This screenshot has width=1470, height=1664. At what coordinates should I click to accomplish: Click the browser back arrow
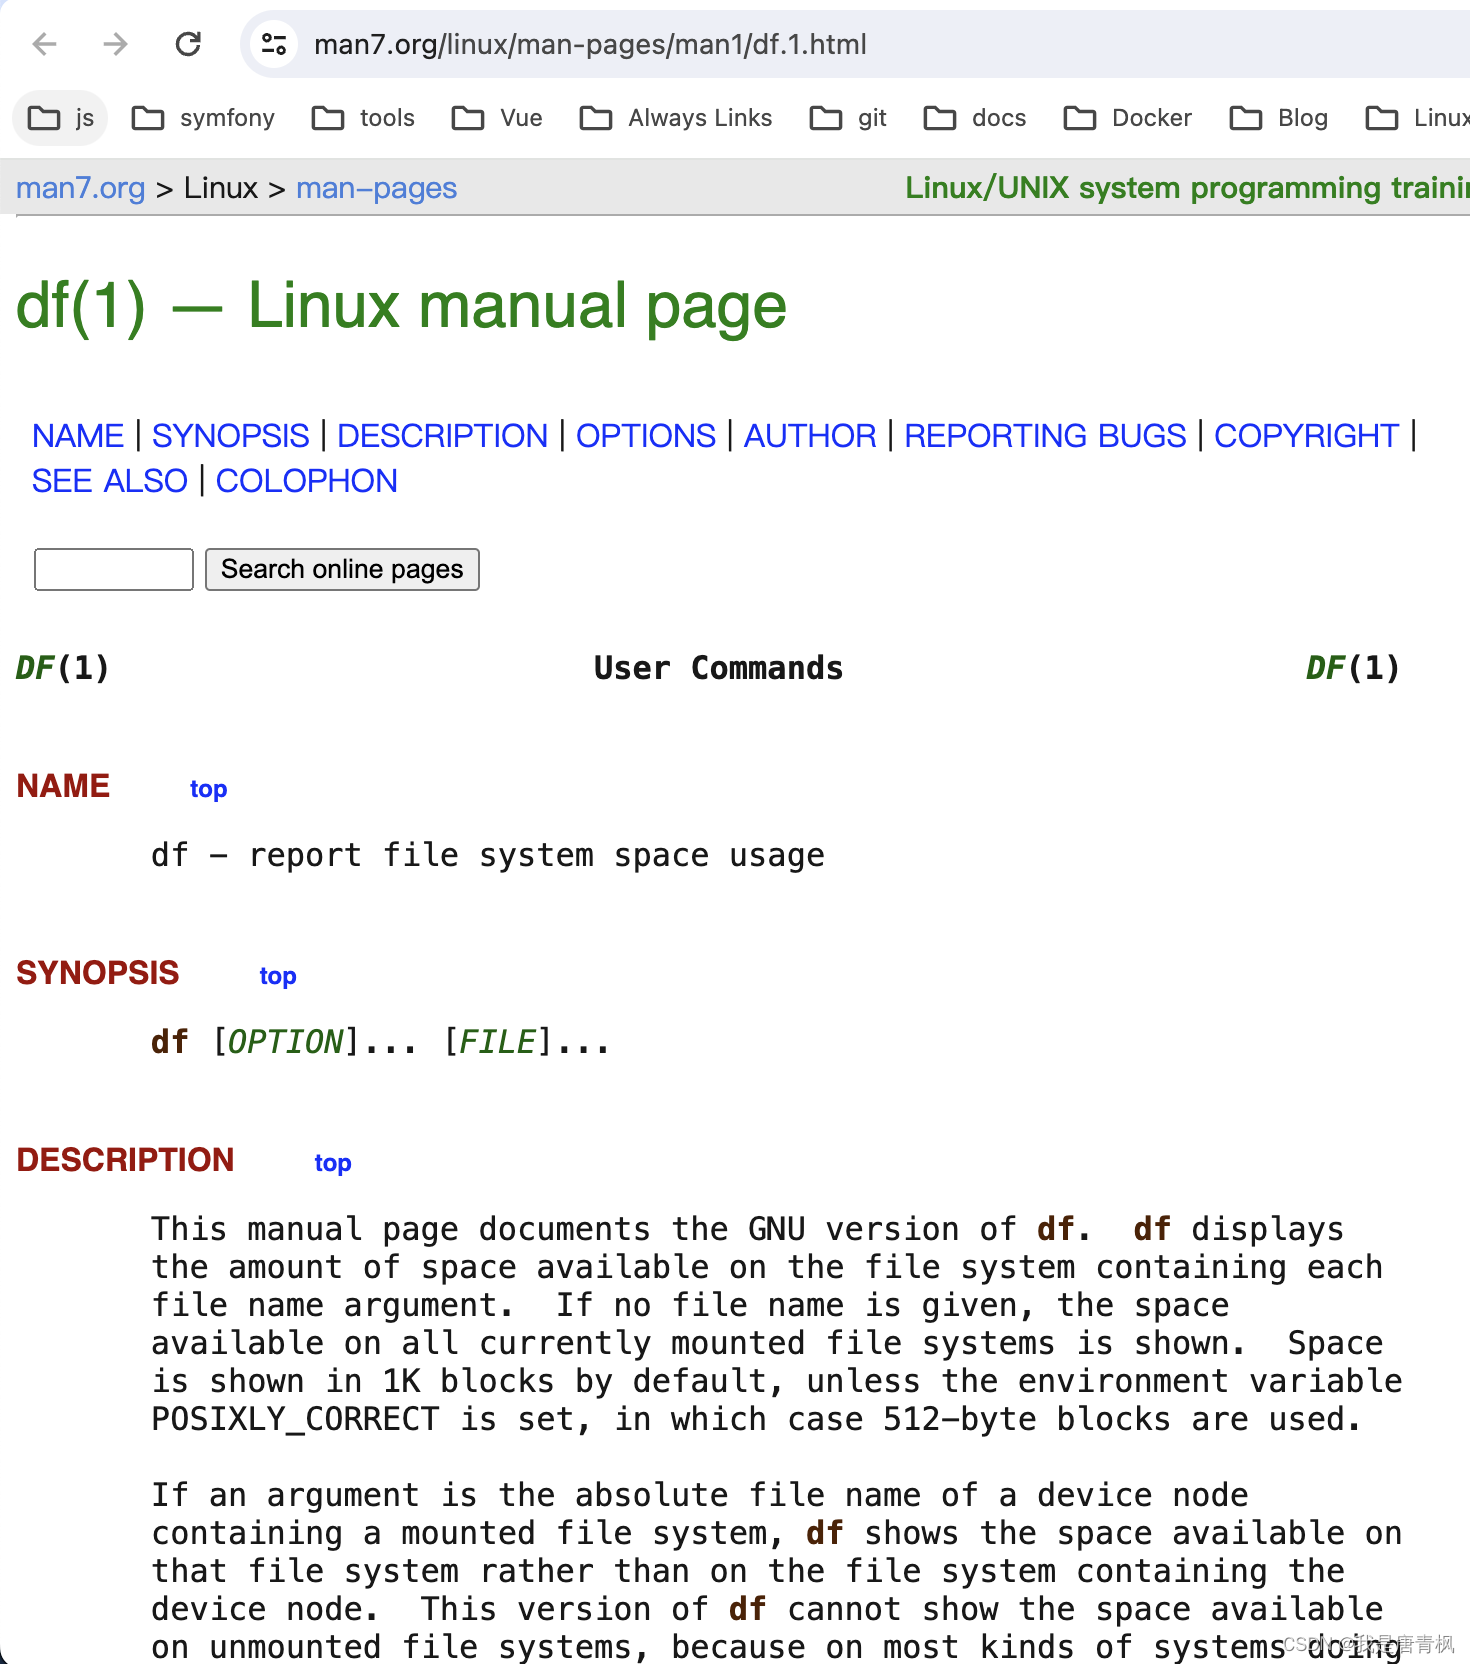pyautogui.click(x=45, y=44)
